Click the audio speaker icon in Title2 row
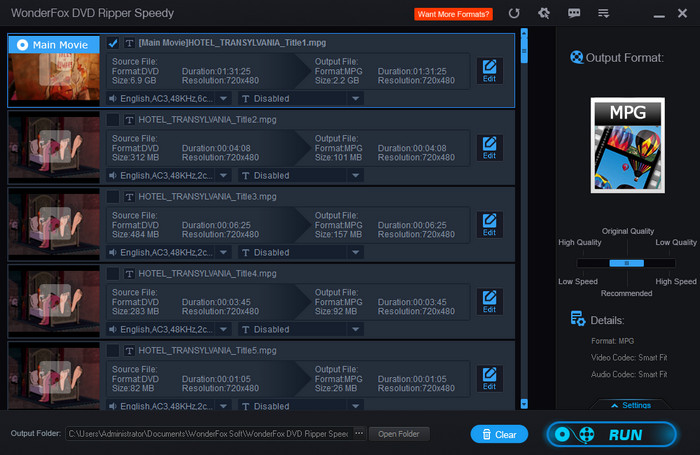This screenshot has width=700, height=455. pos(113,175)
